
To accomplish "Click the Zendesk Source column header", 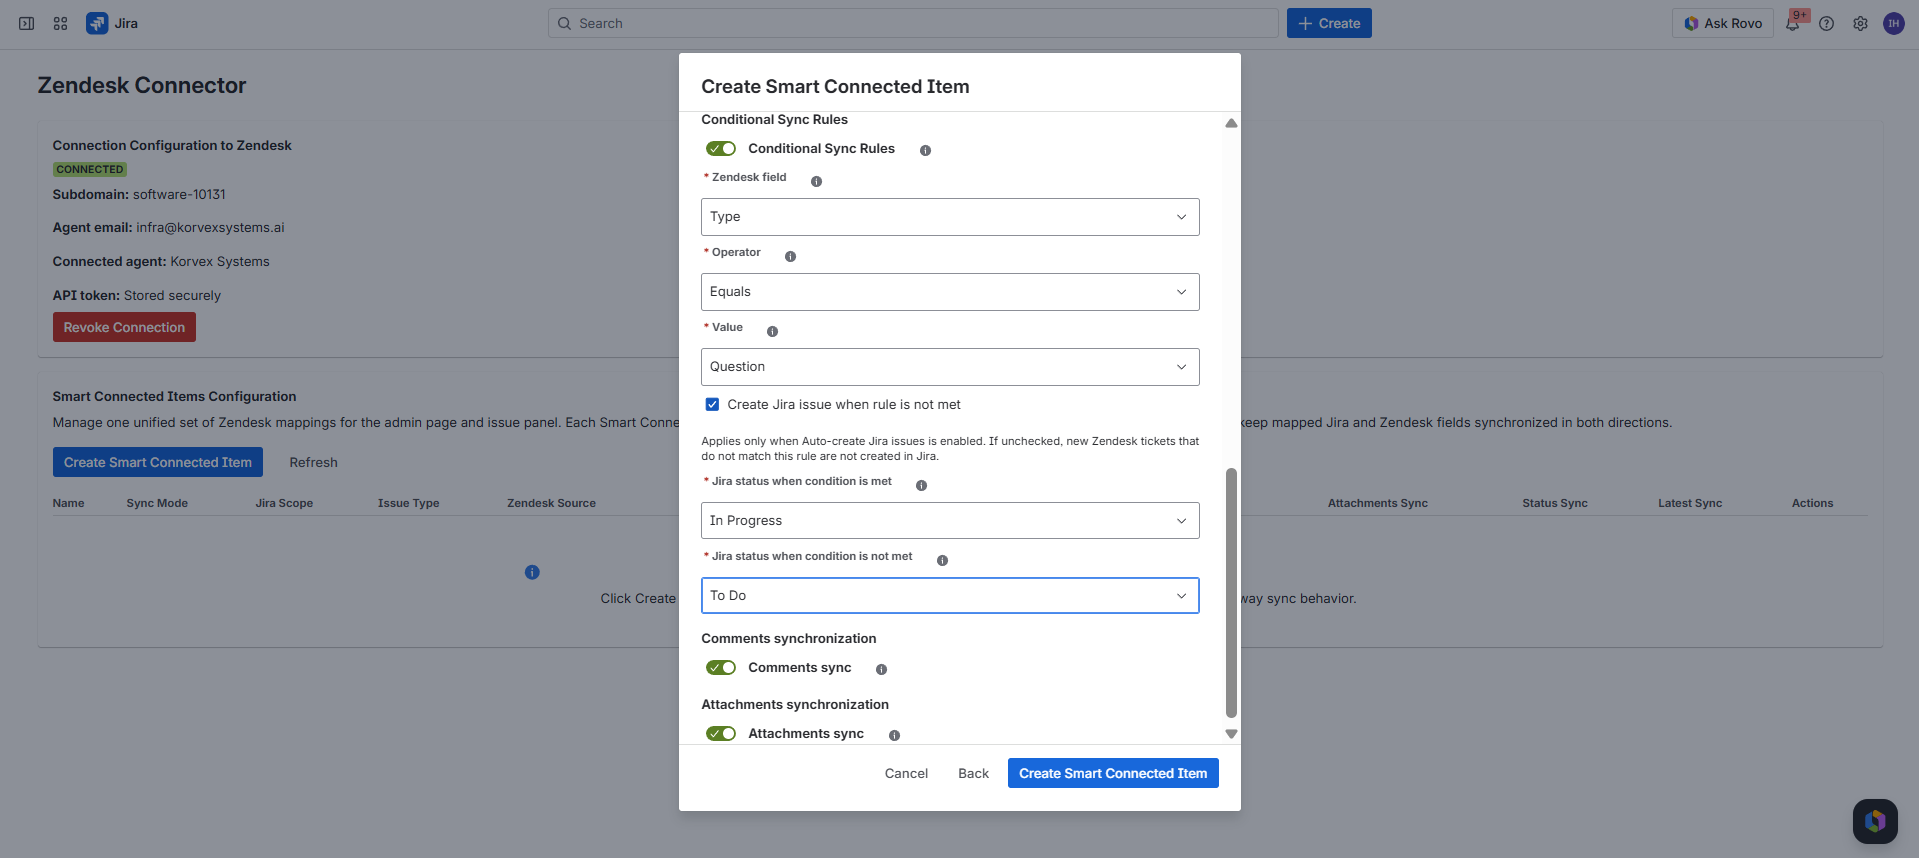I will pos(551,503).
